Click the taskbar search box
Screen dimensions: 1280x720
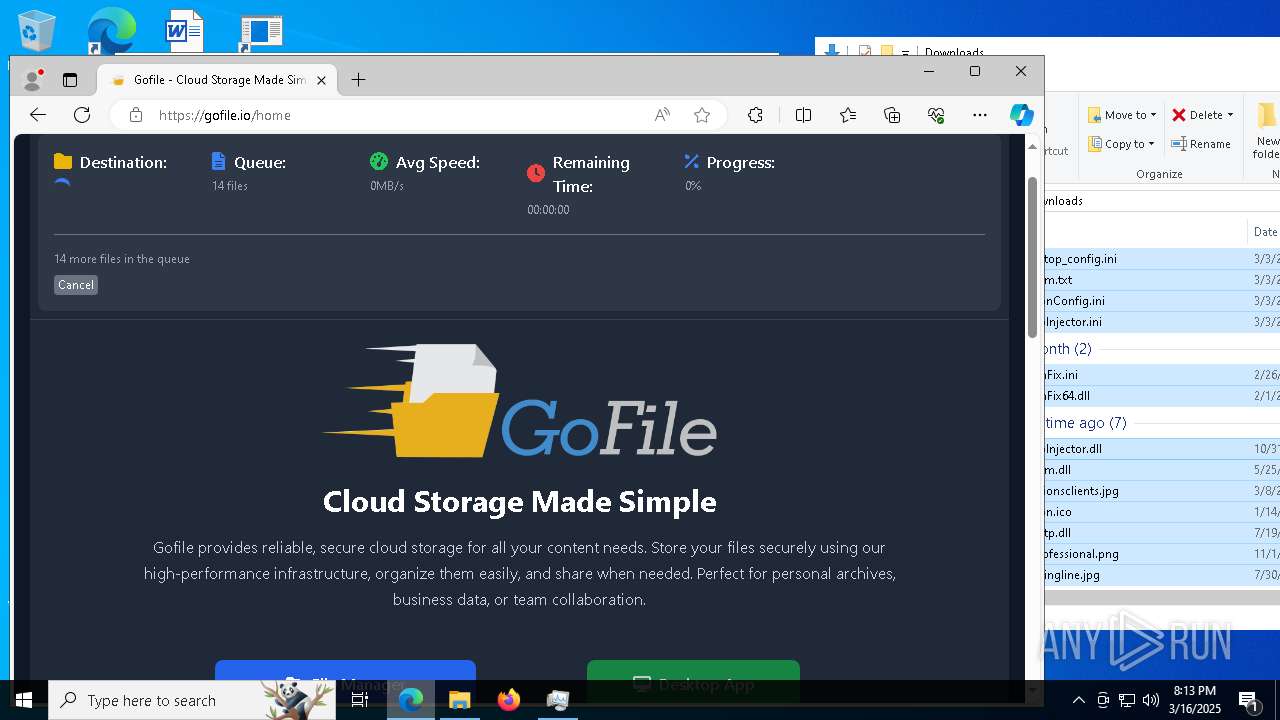(190, 700)
